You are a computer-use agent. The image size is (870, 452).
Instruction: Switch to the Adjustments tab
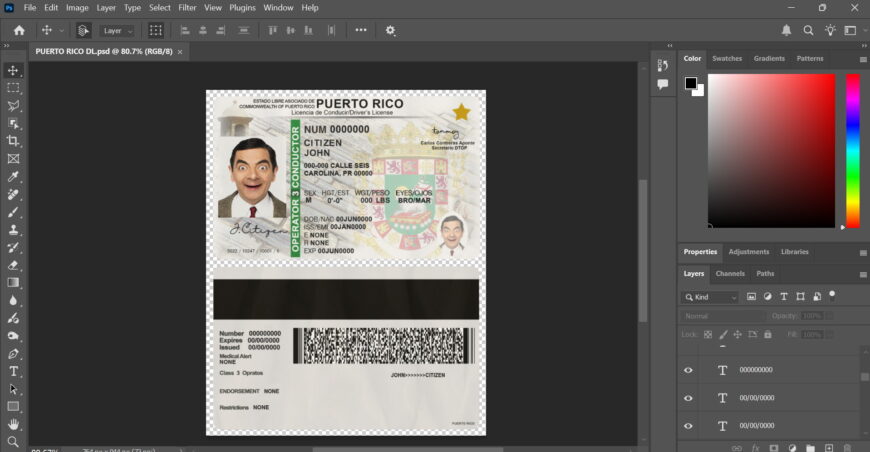point(748,252)
